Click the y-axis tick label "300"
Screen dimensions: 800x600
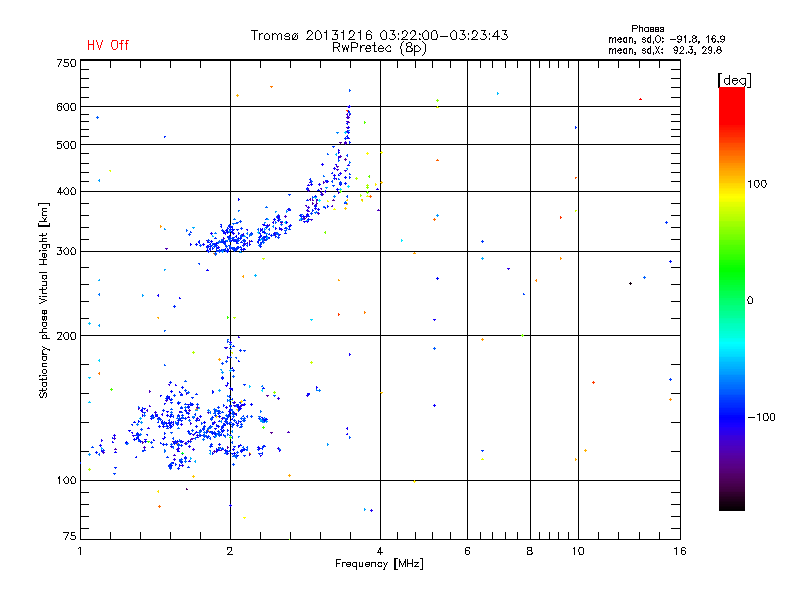click(66, 252)
